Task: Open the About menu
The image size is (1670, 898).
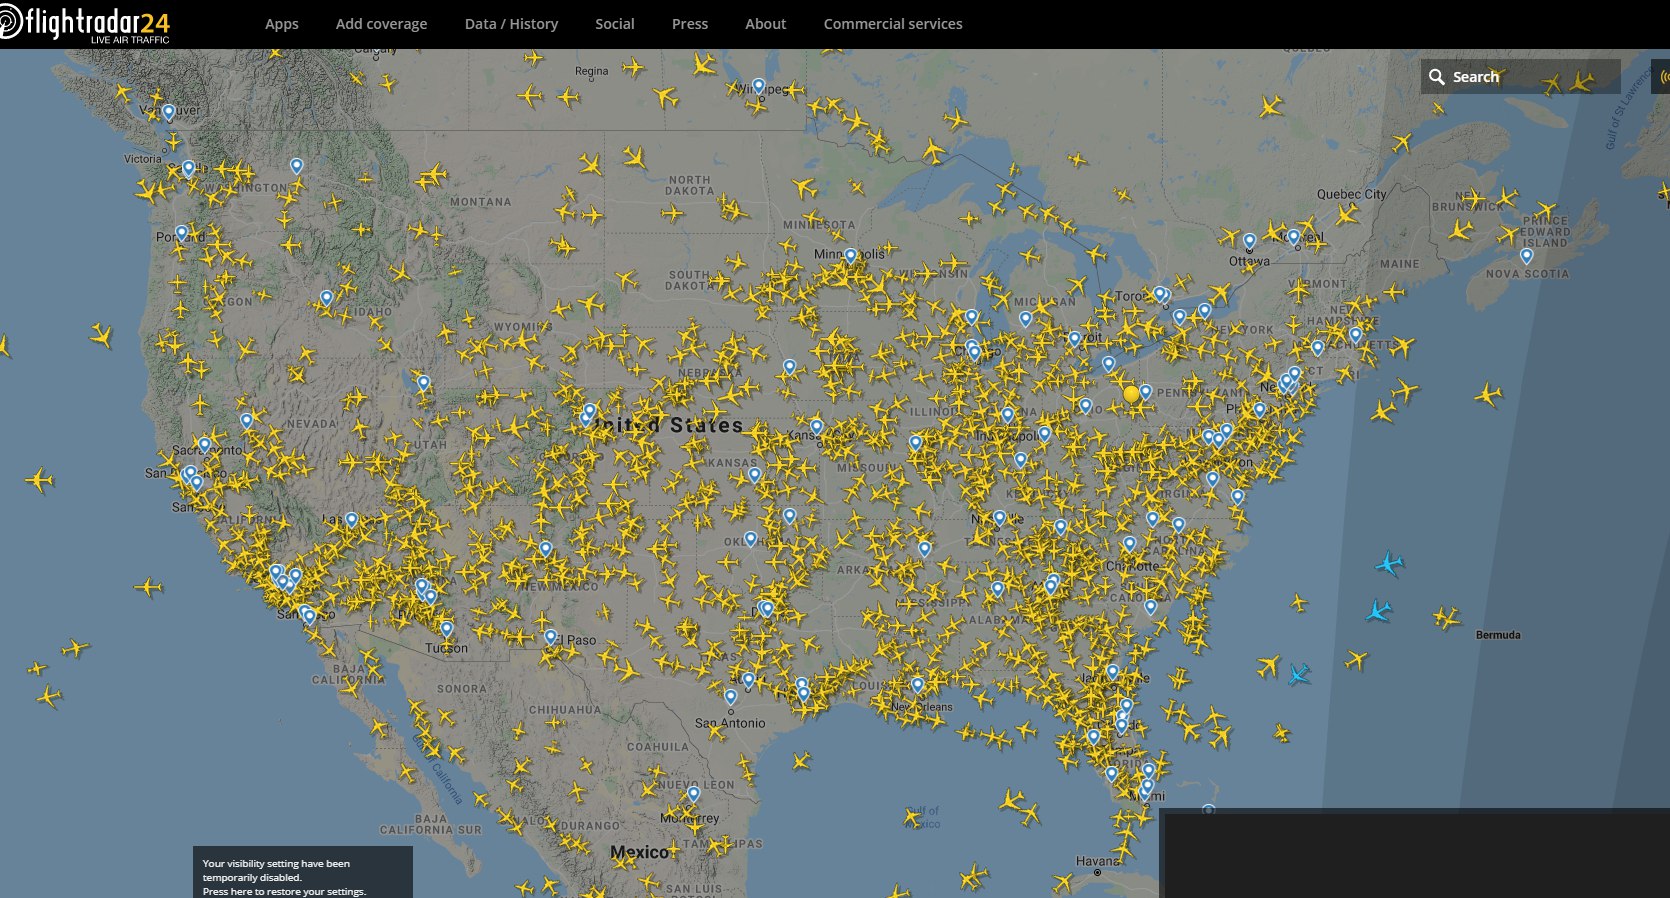Action: (x=766, y=24)
